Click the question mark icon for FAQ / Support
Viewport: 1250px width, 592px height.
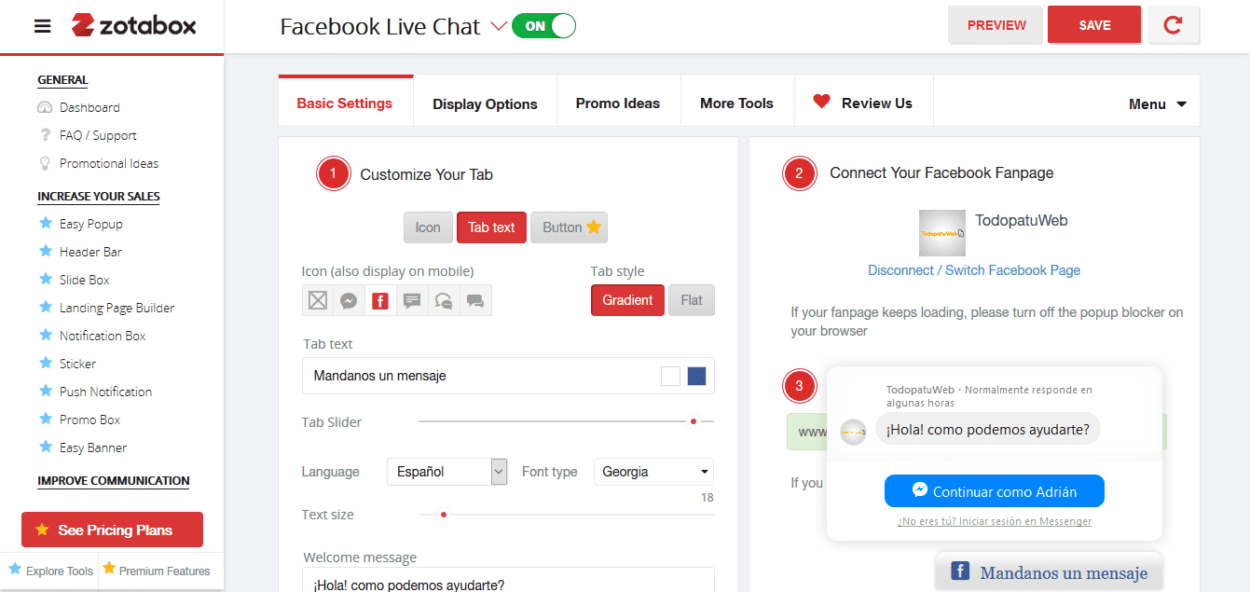point(45,135)
